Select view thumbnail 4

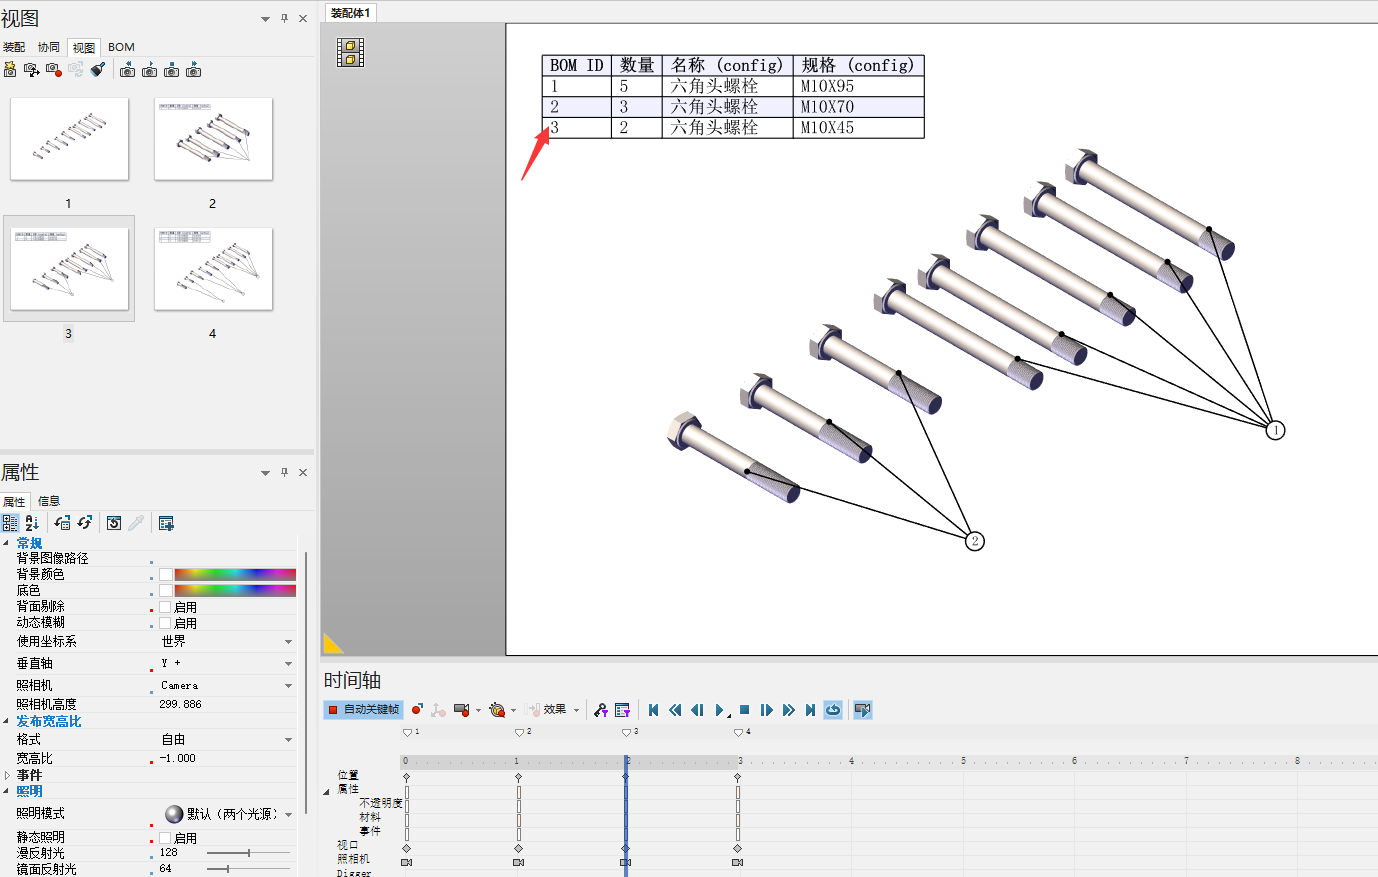(213, 269)
